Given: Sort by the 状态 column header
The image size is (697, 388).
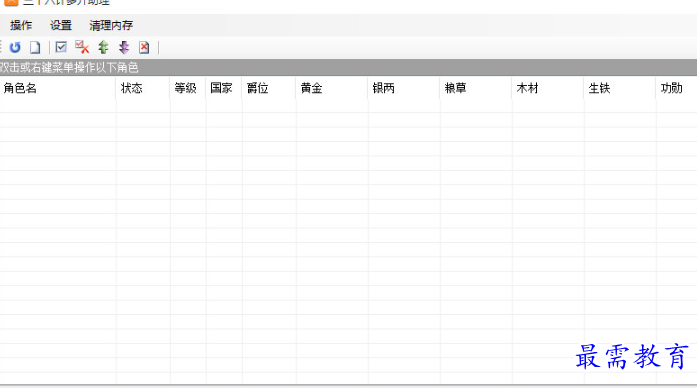Looking at the screenshot, I should (143, 88).
